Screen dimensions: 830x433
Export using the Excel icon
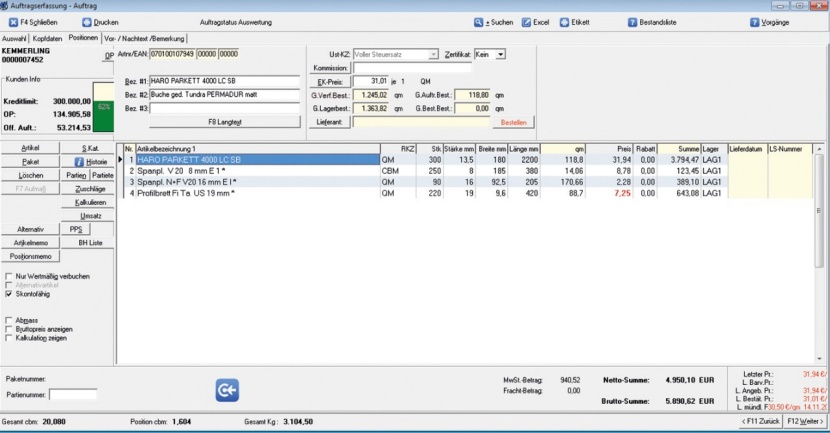pos(526,21)
